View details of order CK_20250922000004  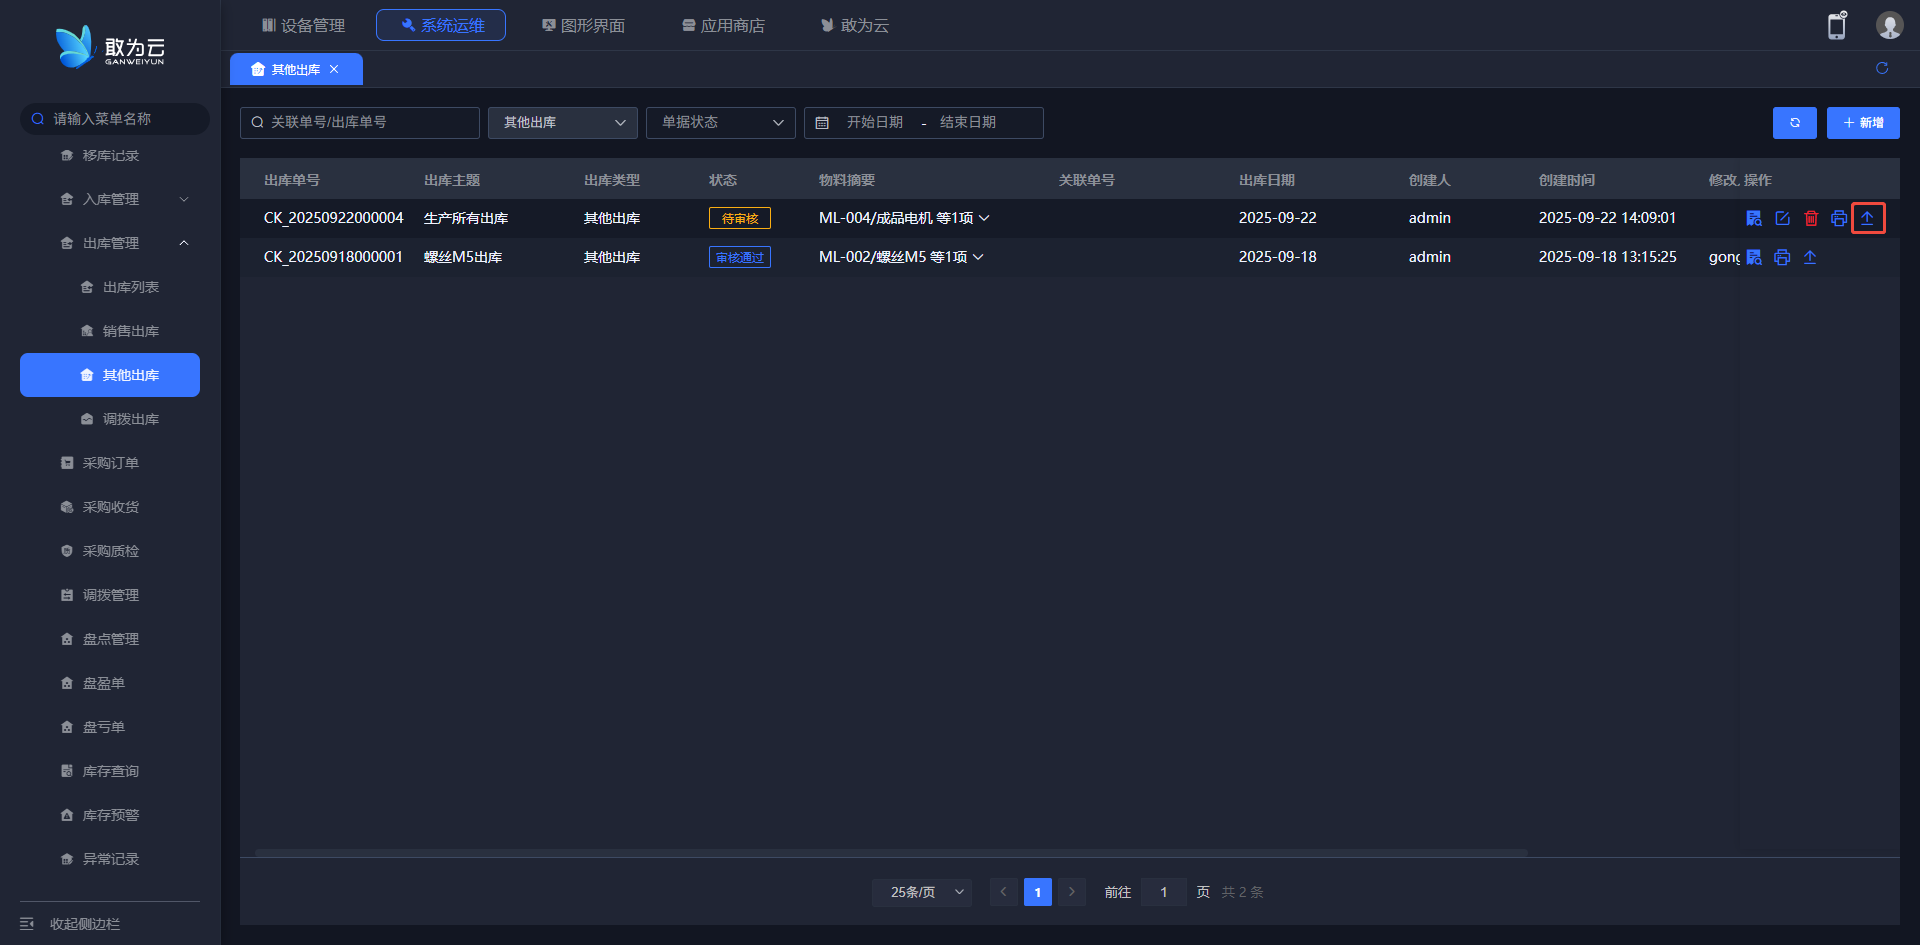(x=1754, y=218)
